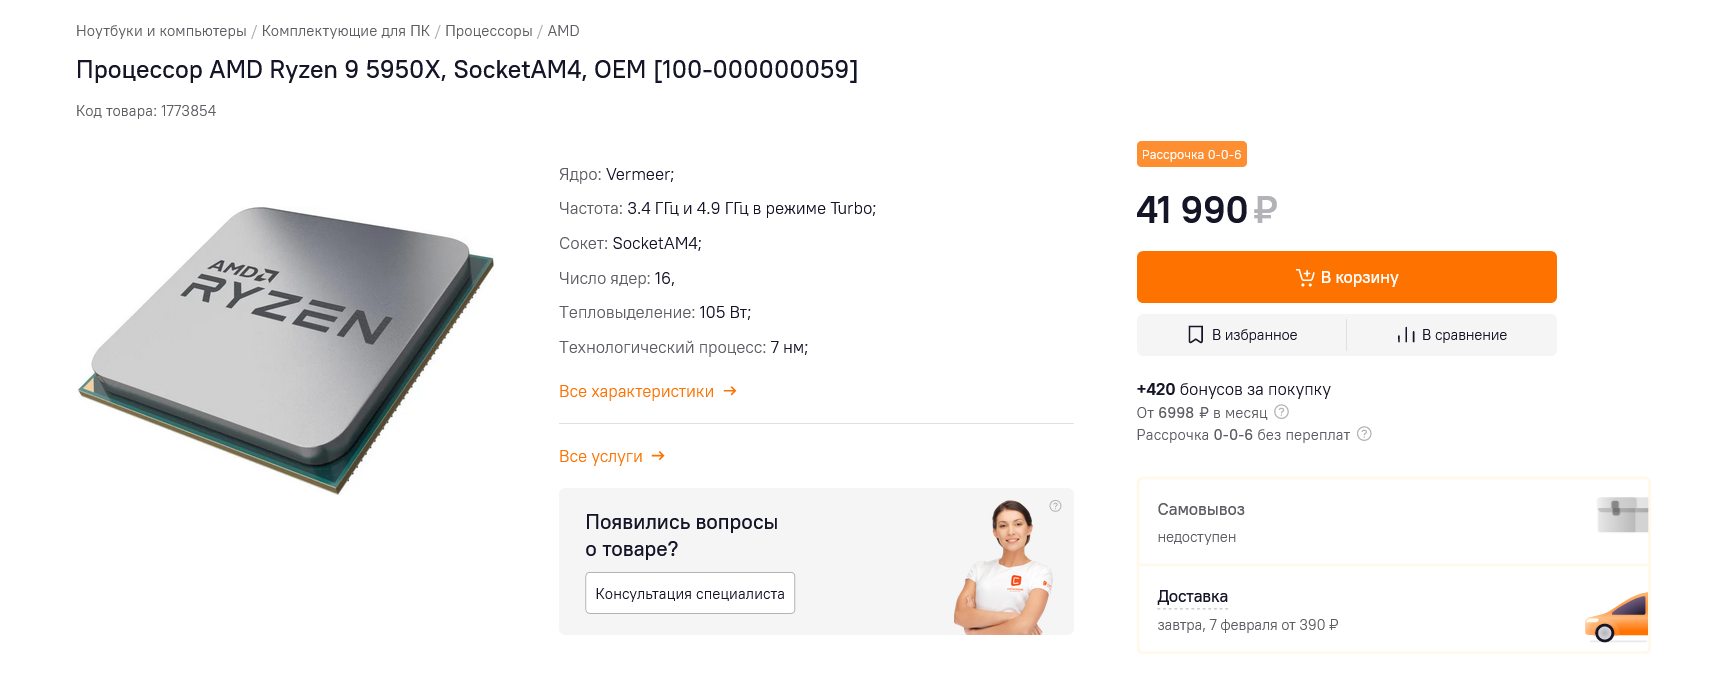This screenshot has width=1713, height=691.
Task: Go to the Ноутбуки и компьютеры breadcrumb
Action: [x=161, y=31]
